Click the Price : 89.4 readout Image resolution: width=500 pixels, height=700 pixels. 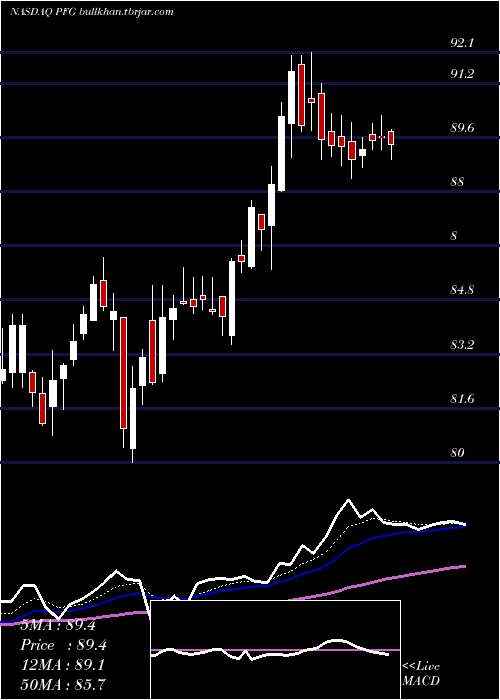tap(63, 645)
